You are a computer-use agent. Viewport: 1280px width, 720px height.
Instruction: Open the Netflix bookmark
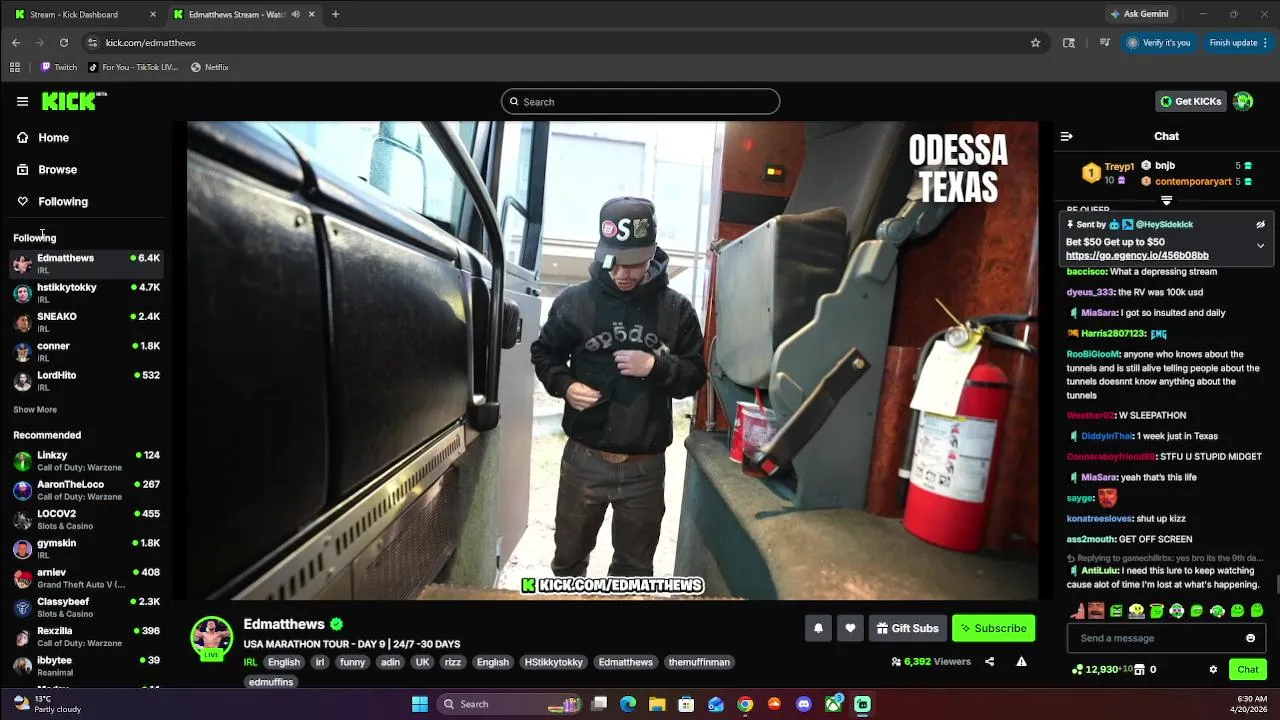pyautogui.click(x=210, y=67)
